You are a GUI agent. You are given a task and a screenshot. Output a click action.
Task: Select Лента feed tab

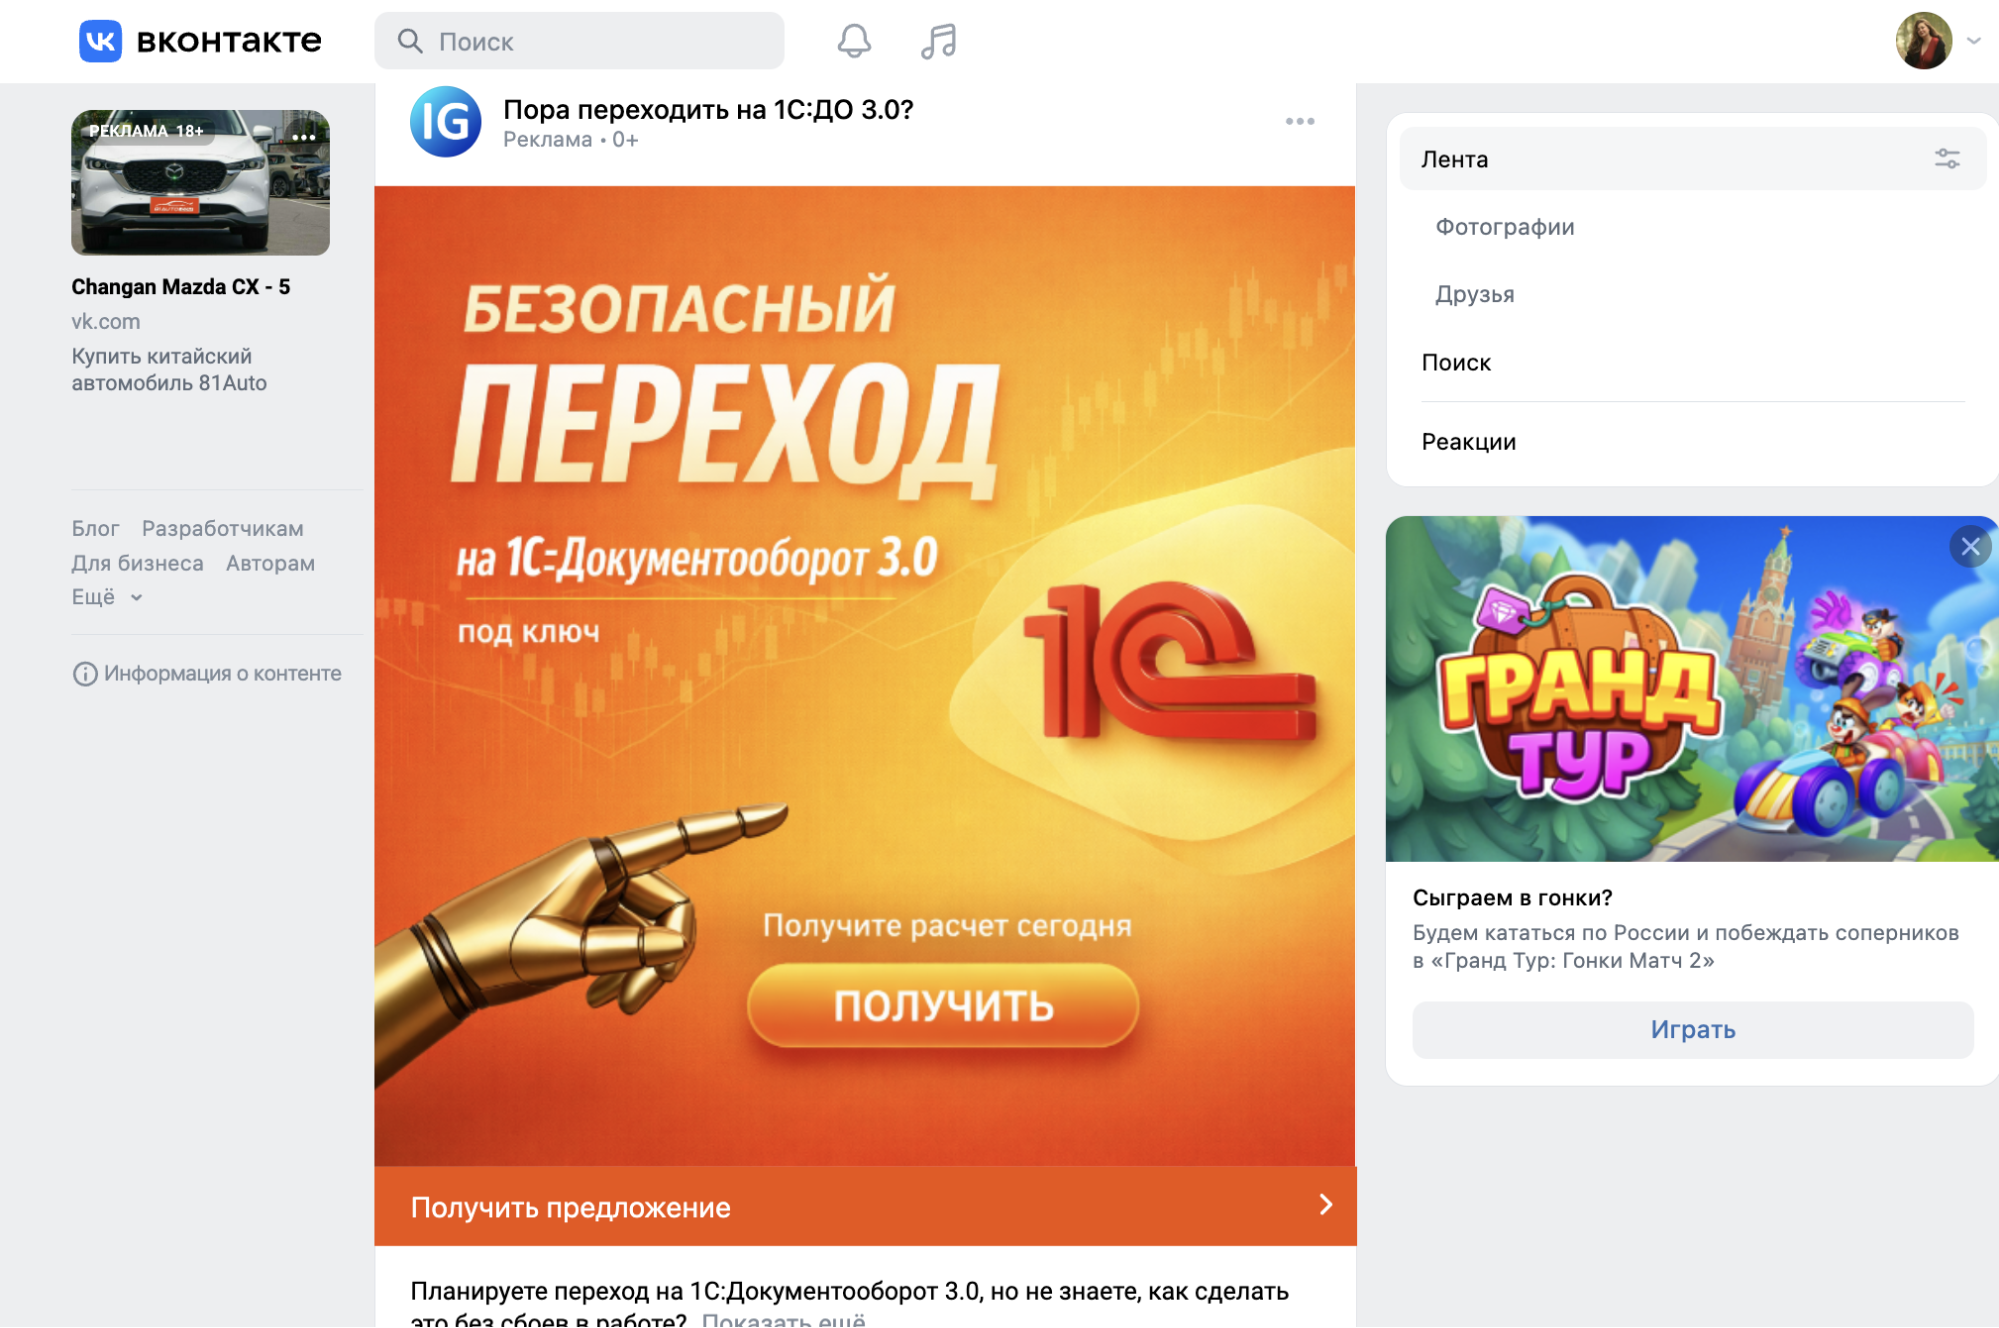point(1692,159)
